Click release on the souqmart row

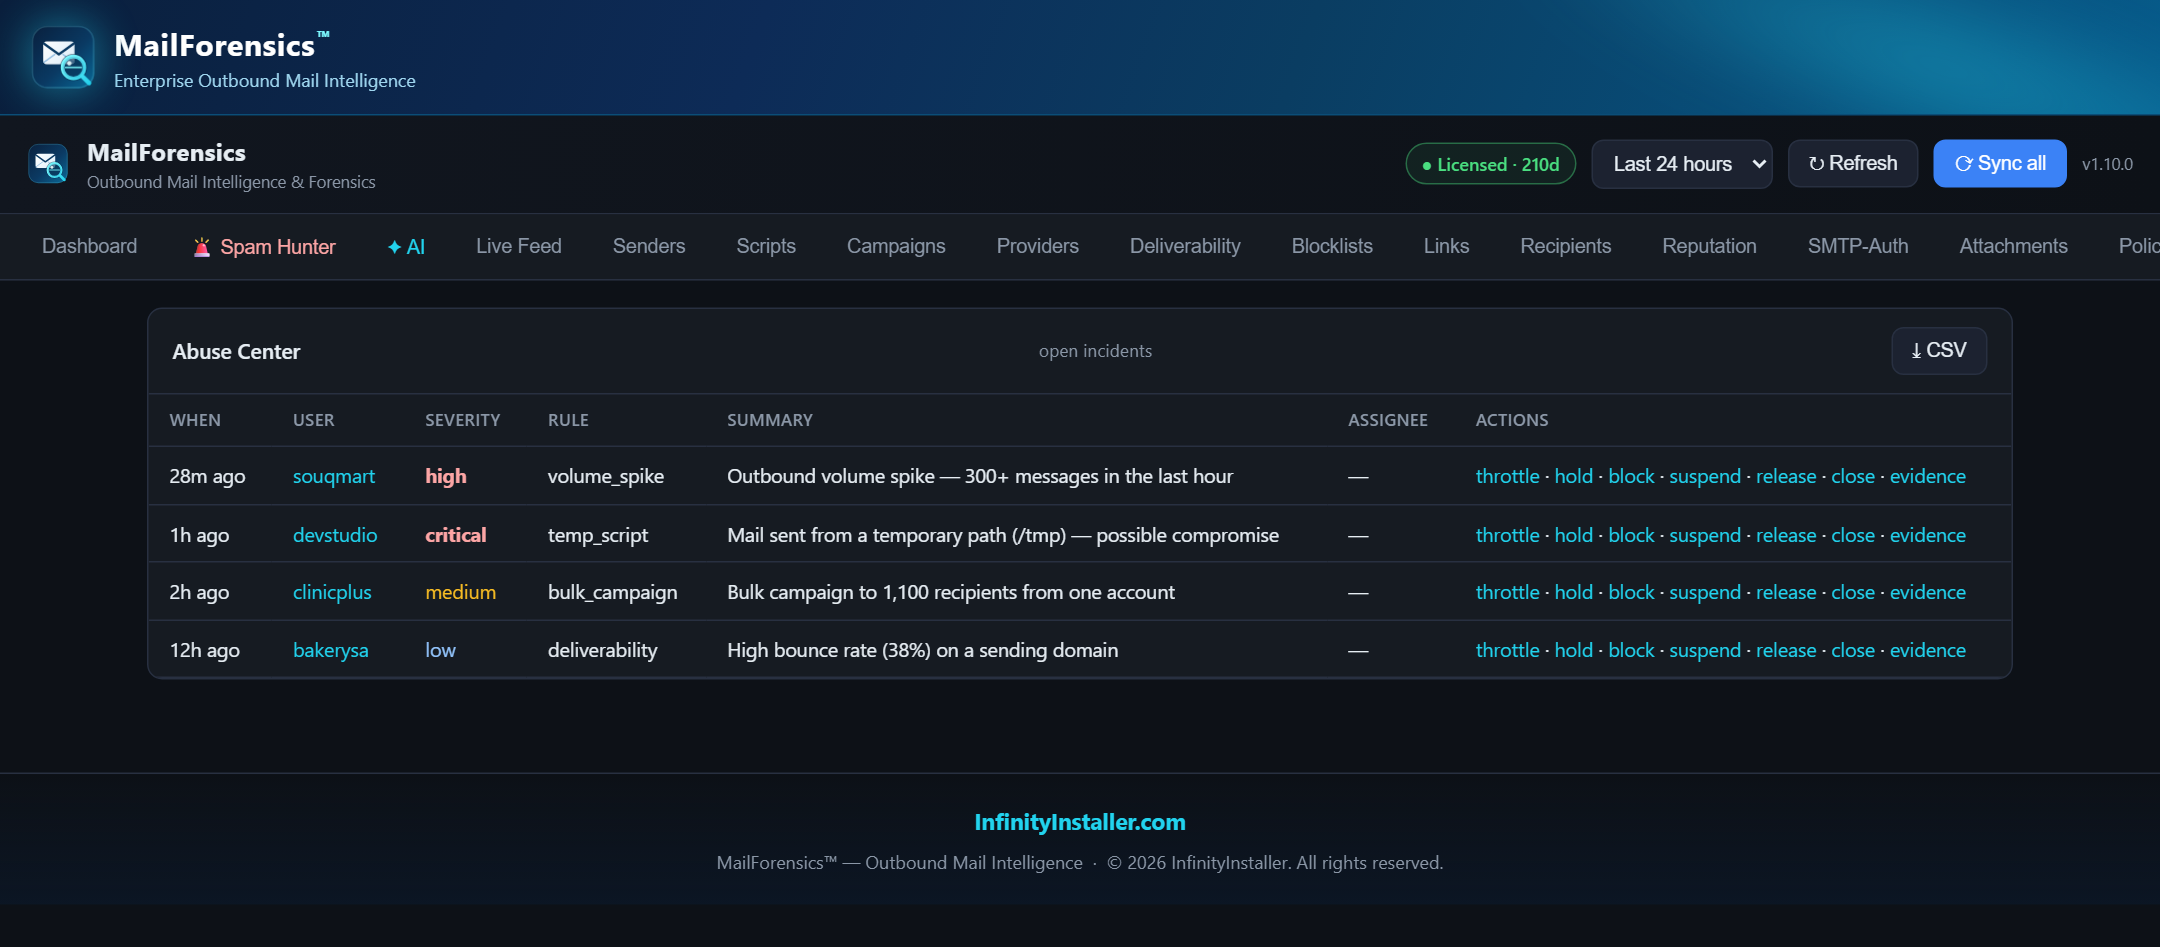[x=1786, y=476]
